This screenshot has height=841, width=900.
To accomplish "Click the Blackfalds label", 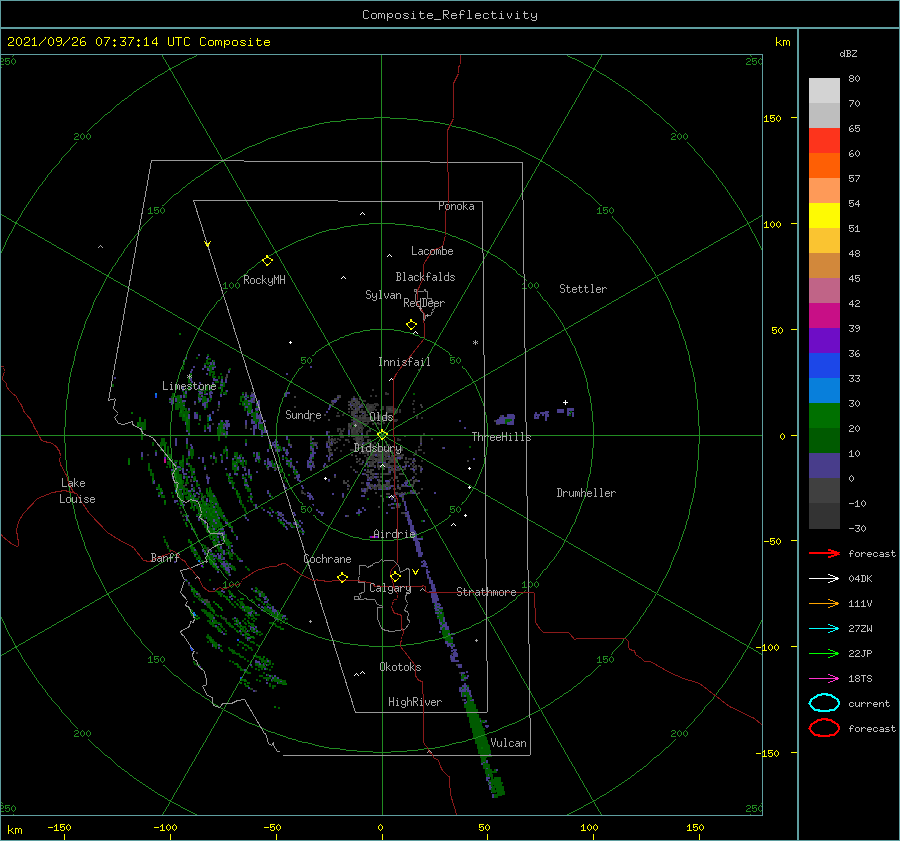I will point(425,277).
